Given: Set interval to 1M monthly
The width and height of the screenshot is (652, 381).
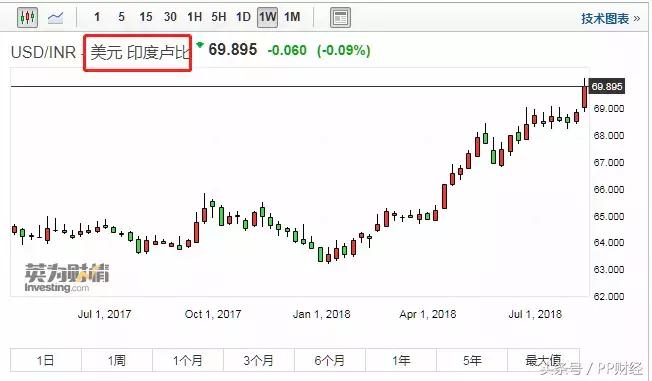Looking at the screenshot, I should (x=292, y=17).
